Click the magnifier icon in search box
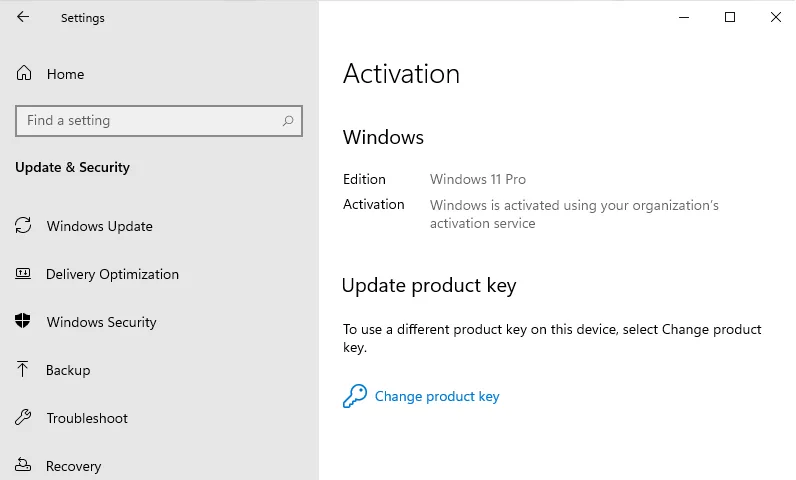Screen dimensions: 796x480 click(288, 121)
